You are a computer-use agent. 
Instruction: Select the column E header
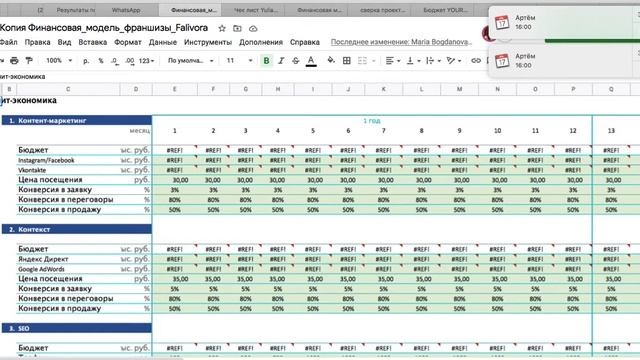coord(175,89)
